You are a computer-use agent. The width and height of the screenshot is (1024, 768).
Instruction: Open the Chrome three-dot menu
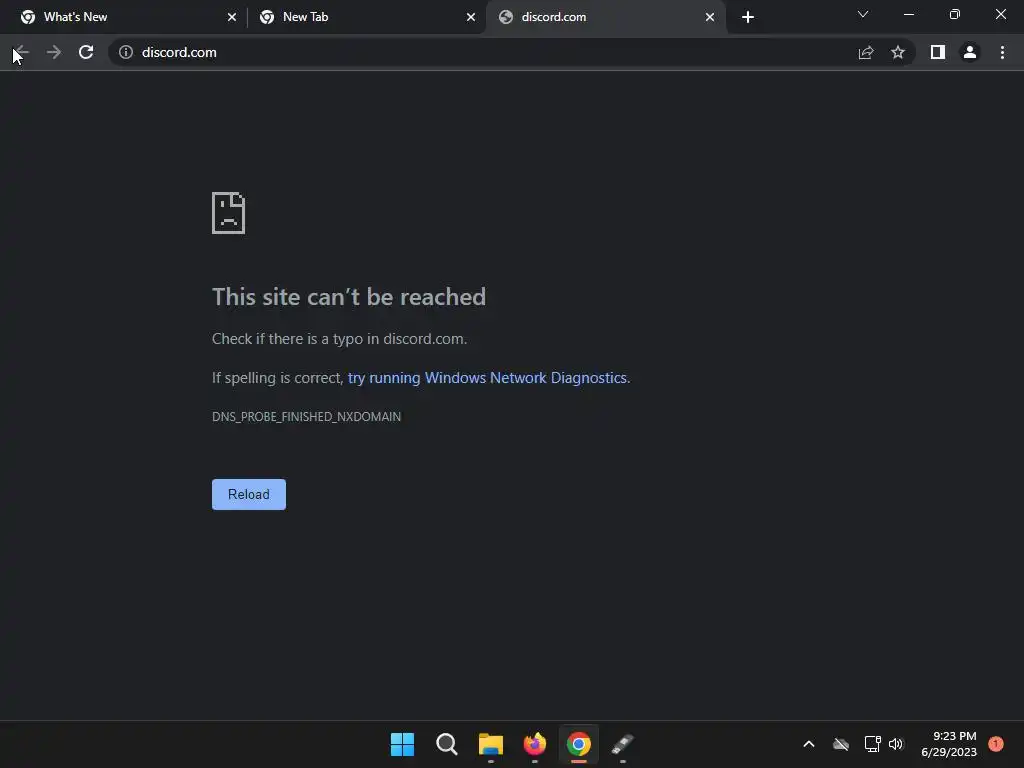(1002, 52)
